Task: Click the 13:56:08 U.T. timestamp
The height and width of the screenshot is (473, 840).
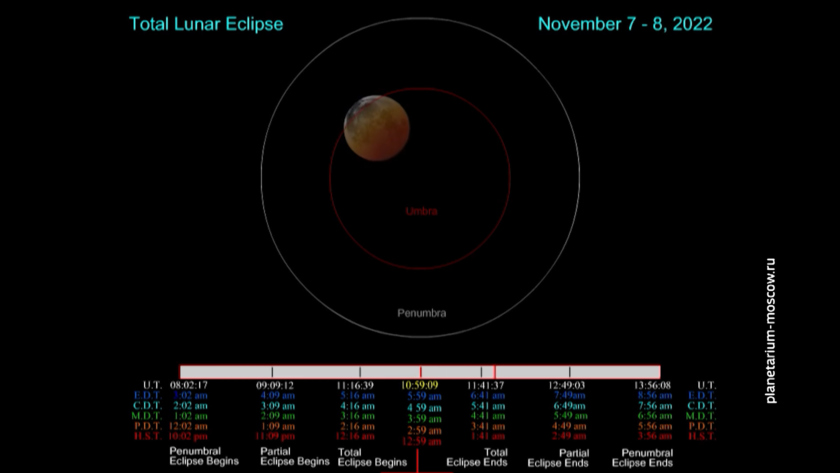Action: click(652, 385)
